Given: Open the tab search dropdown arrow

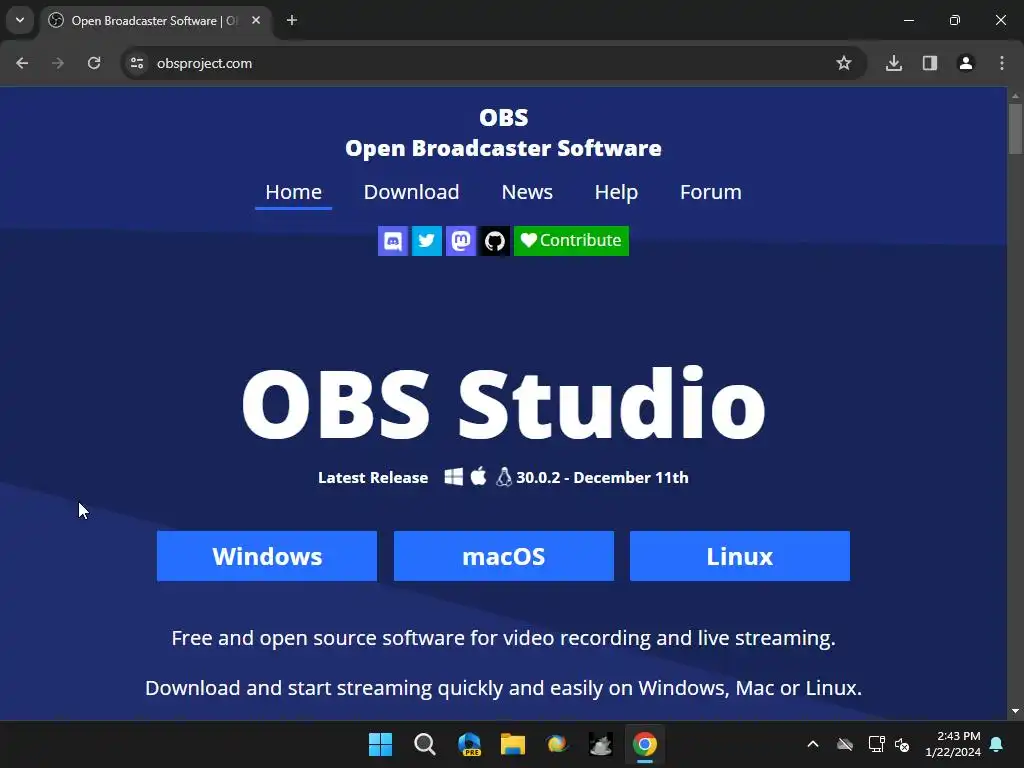Looking at the screenshot, I should tap(20, 20).
